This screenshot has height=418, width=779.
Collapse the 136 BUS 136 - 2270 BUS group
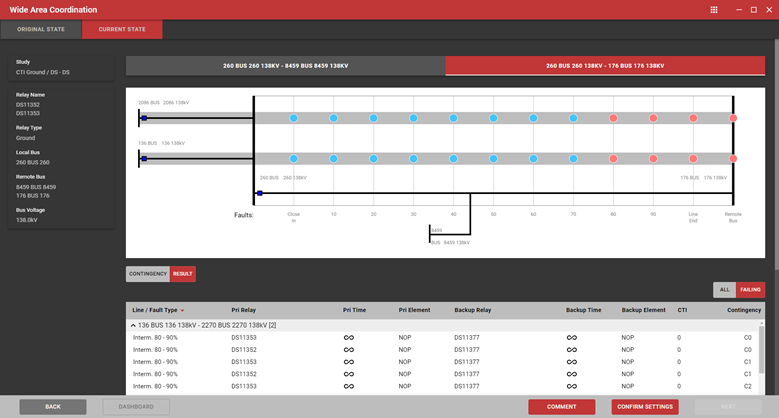133,326
